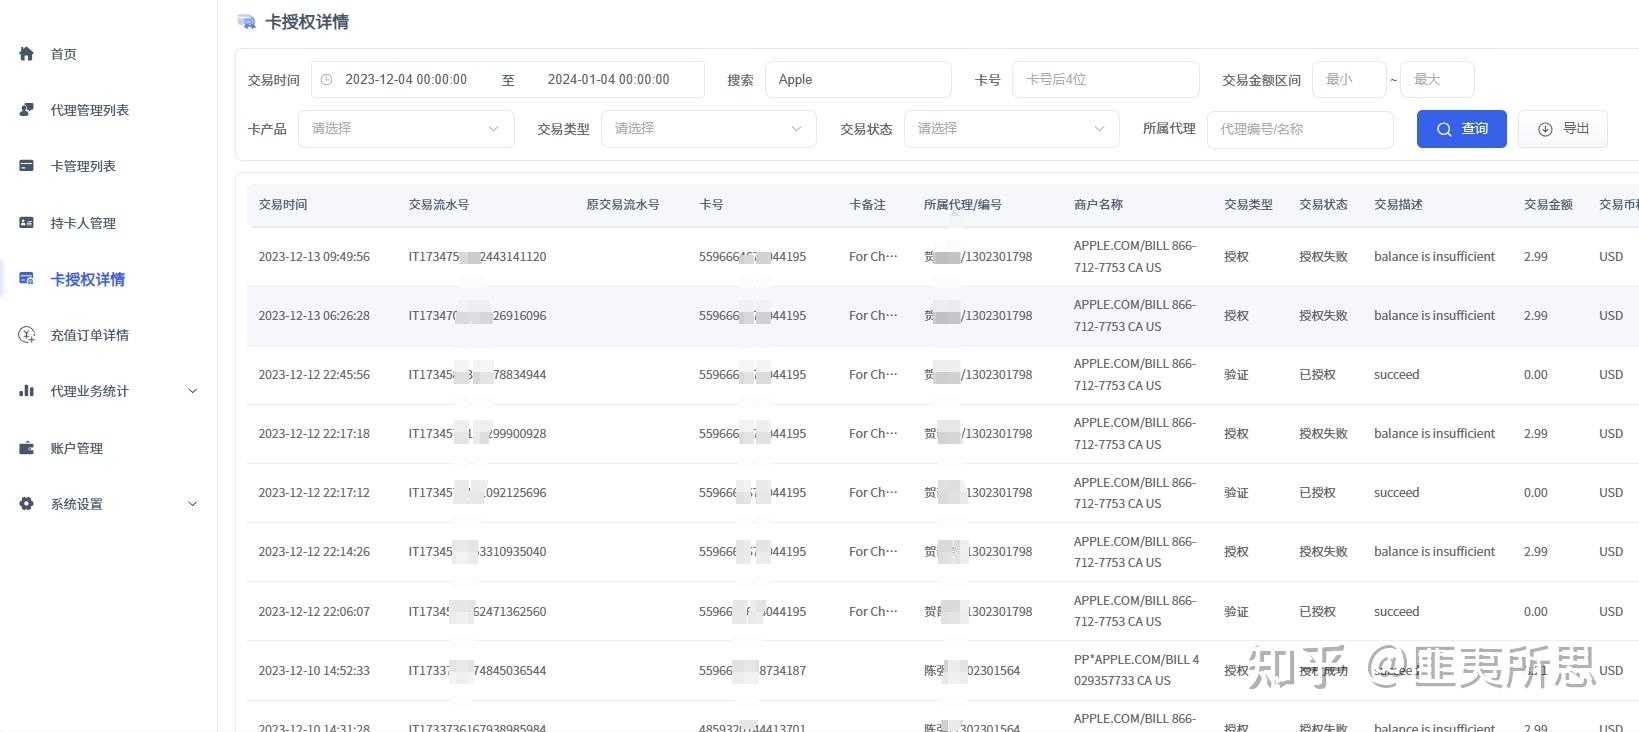Open the 卡产品 dropdown
Screen dimensions: 1639x732
[406, 129]
